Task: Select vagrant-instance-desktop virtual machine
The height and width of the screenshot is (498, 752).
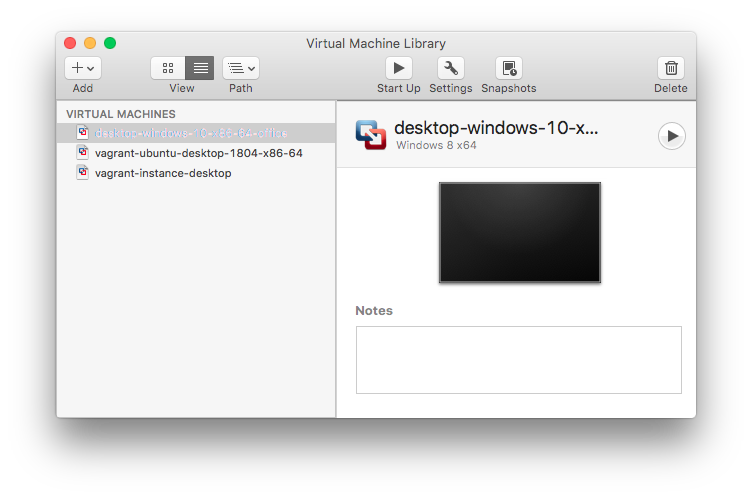Action: 196,173
